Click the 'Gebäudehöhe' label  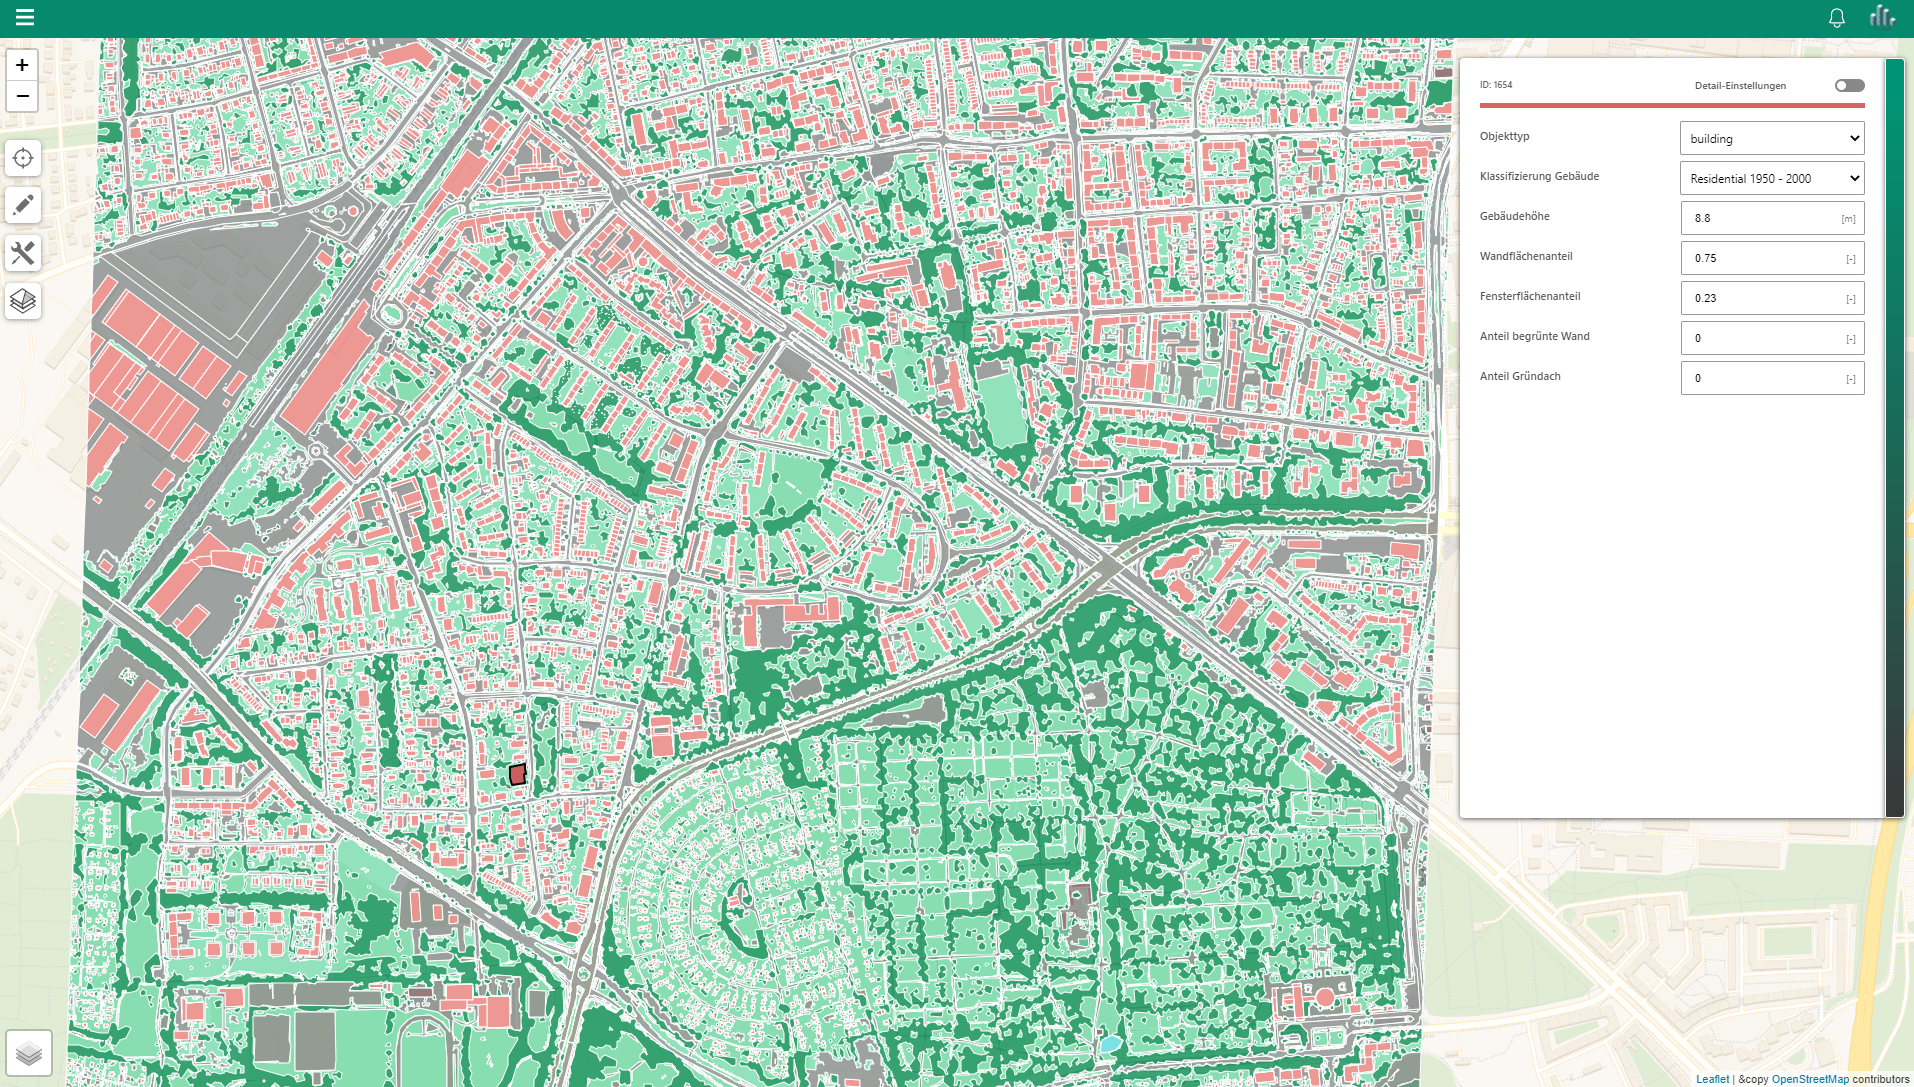[x=1515, y=216]
